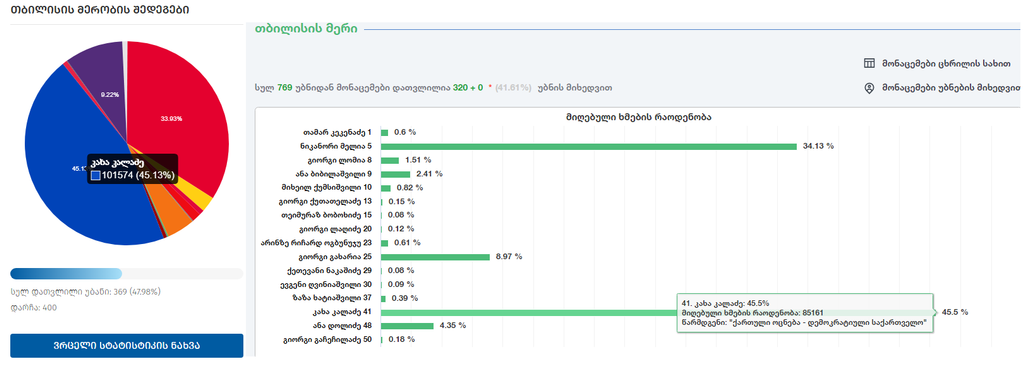
Task: Click the chart label ending in number 29
Action: tap(329, 270)
